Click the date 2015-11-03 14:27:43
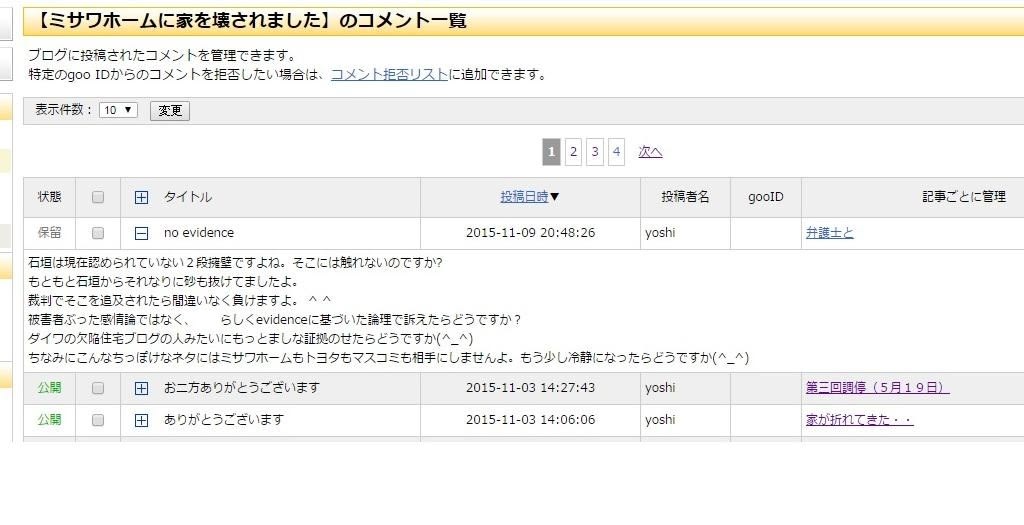Image resolution: width=1024 pixels, height=525 pixels. click(x=530, y=388)
